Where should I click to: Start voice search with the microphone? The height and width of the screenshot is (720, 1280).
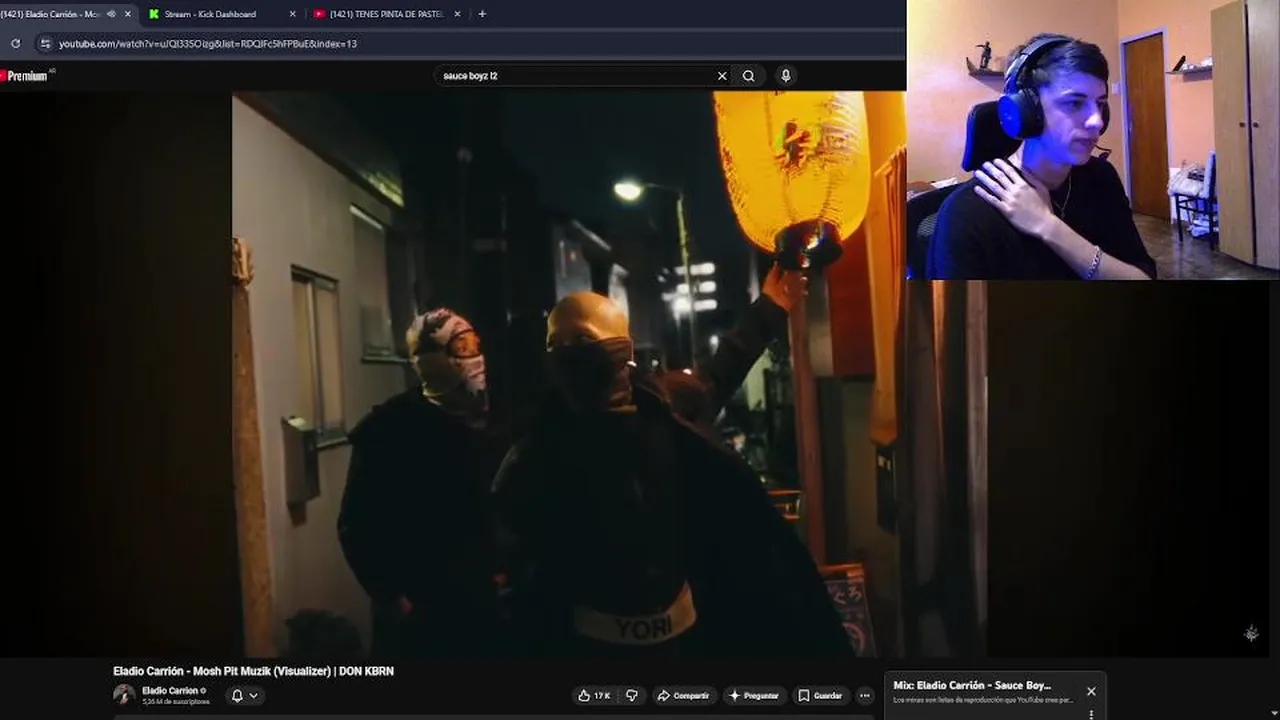point(786,76)
